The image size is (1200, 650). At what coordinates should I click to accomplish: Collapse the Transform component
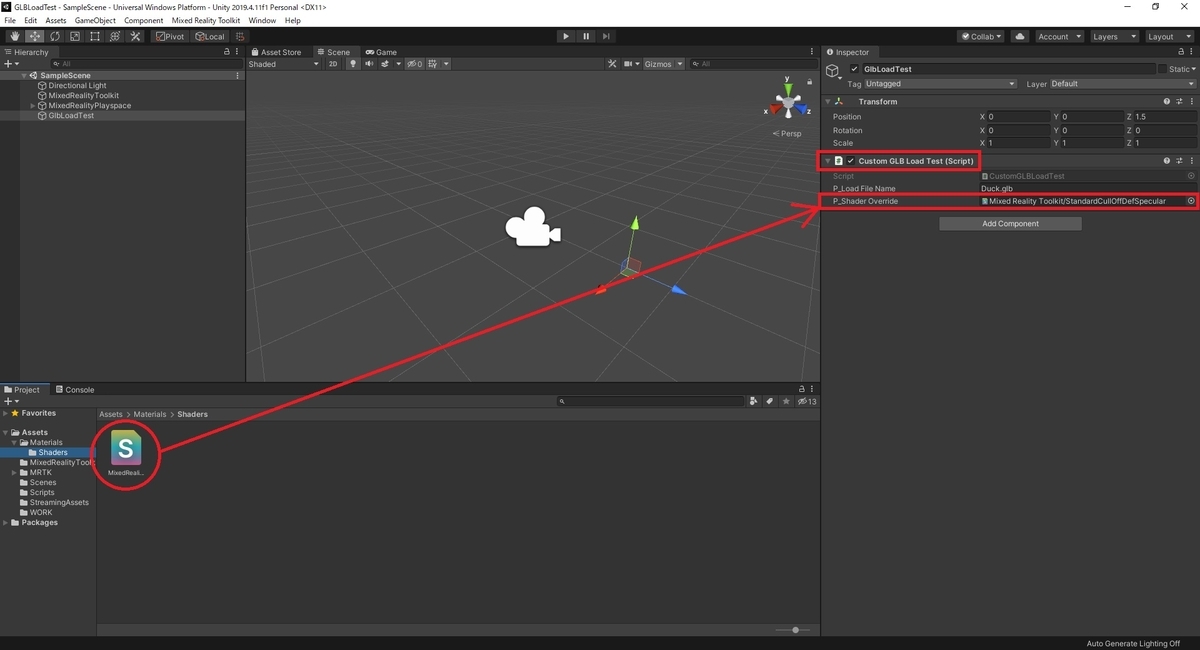point(828,102)
